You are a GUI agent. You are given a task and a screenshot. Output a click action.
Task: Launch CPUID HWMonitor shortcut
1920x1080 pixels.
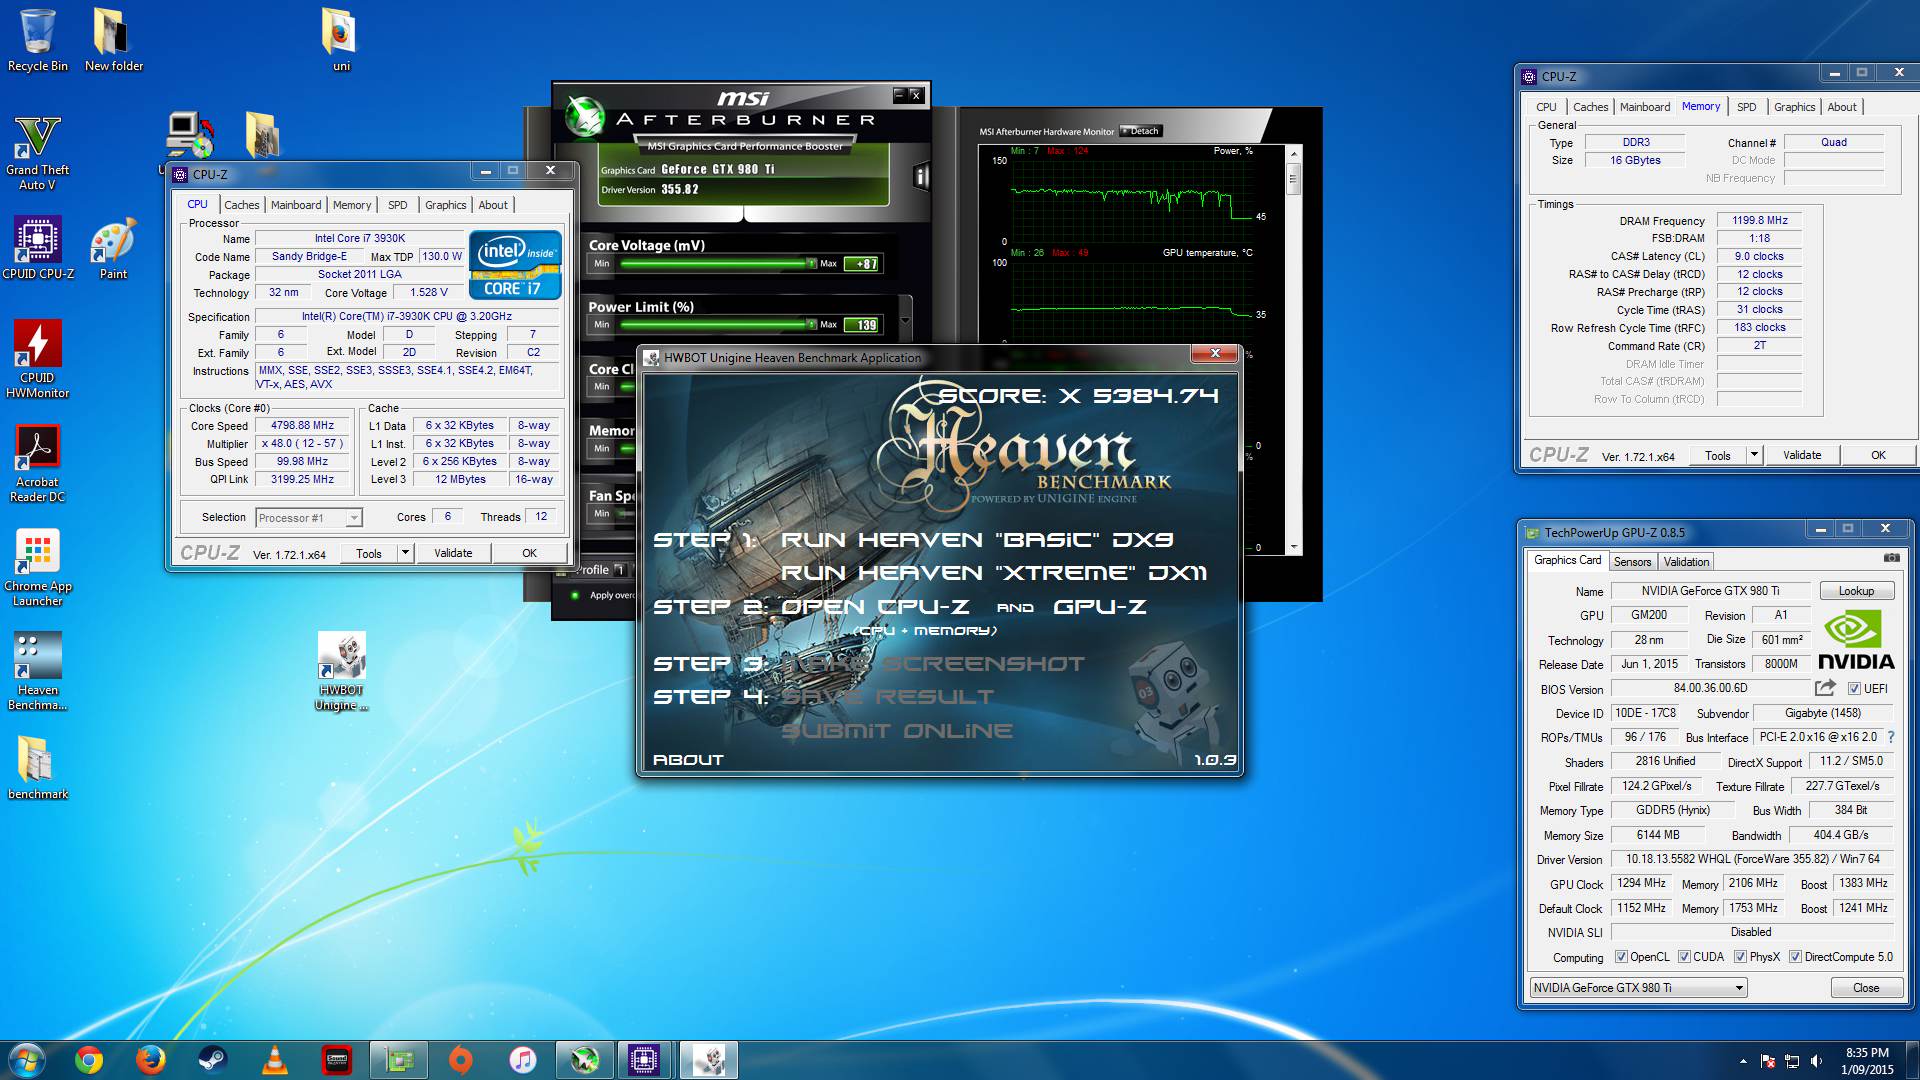point(38,359)
